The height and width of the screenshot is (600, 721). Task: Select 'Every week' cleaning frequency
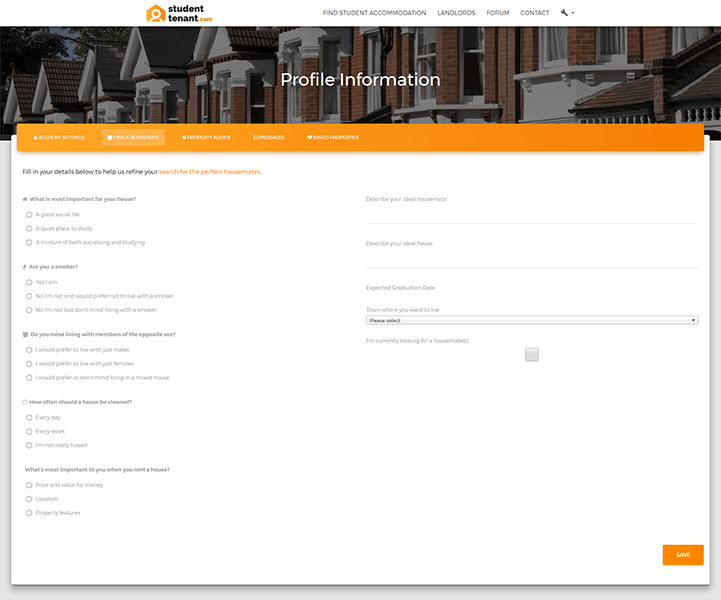tap(29, 431)
